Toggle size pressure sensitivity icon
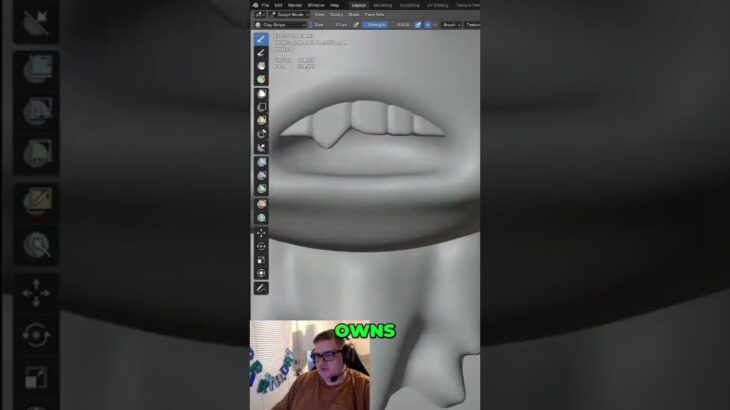Screen dimensions: 730x410 coord(356,25)
